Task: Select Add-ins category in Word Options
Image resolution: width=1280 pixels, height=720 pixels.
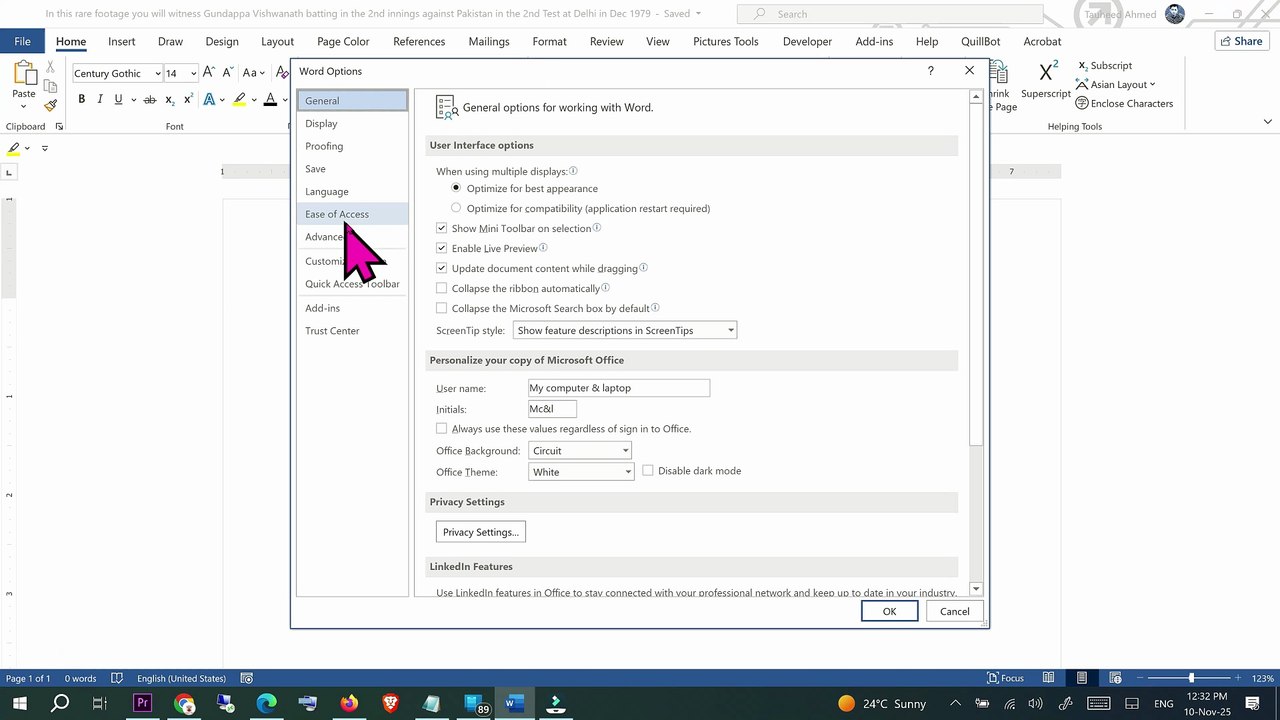Action: tap(352, 308)
